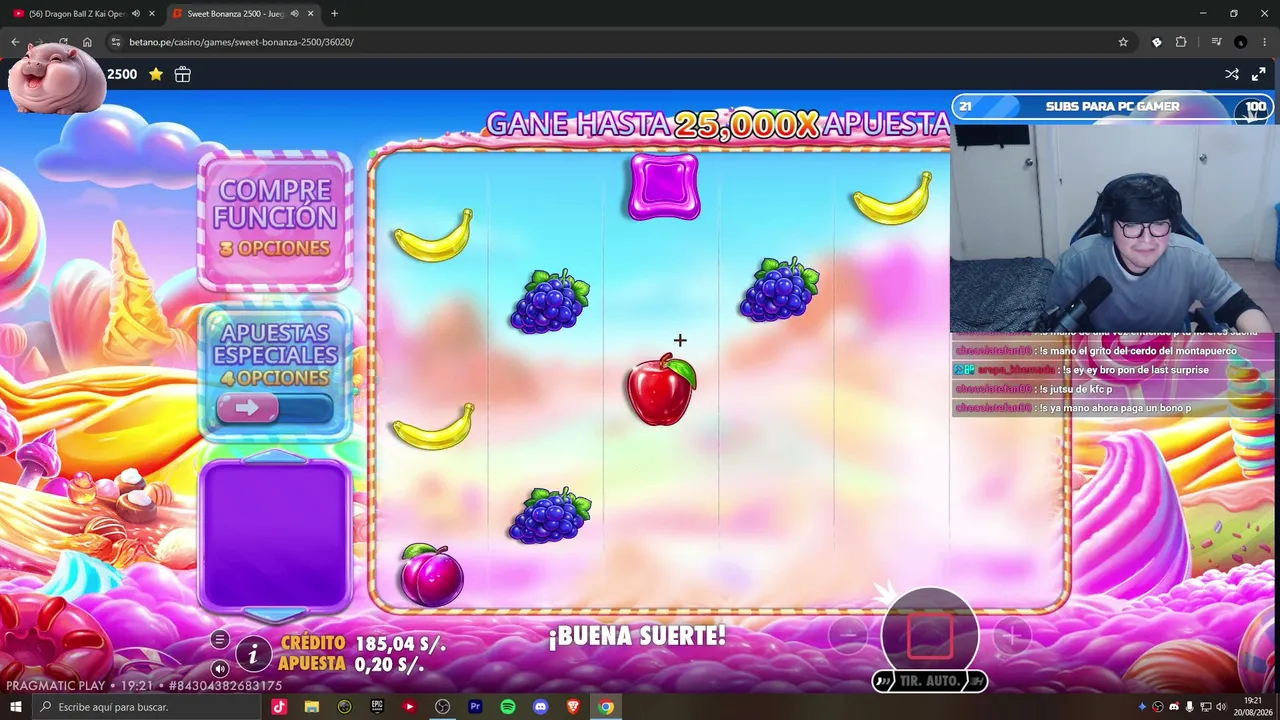
Task: Open the gift promotions icon
Action: pos(182,74)
